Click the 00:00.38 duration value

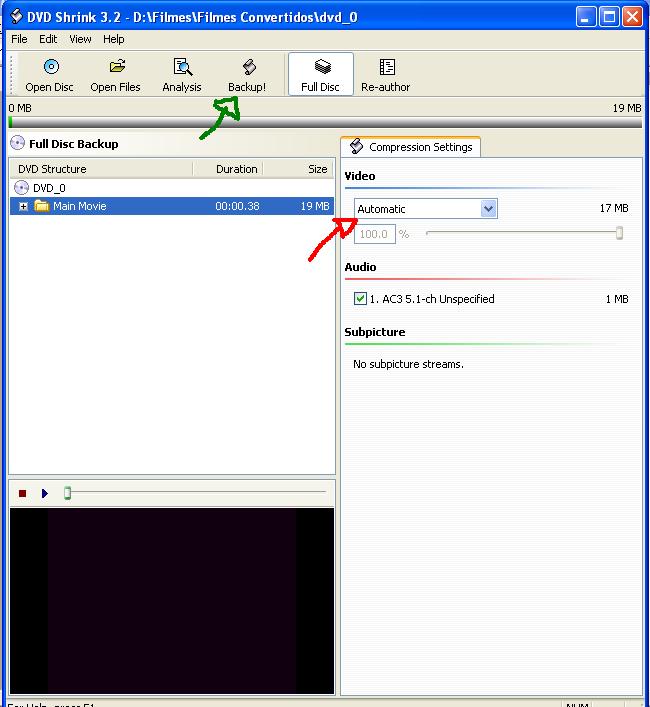coord(237,206)
